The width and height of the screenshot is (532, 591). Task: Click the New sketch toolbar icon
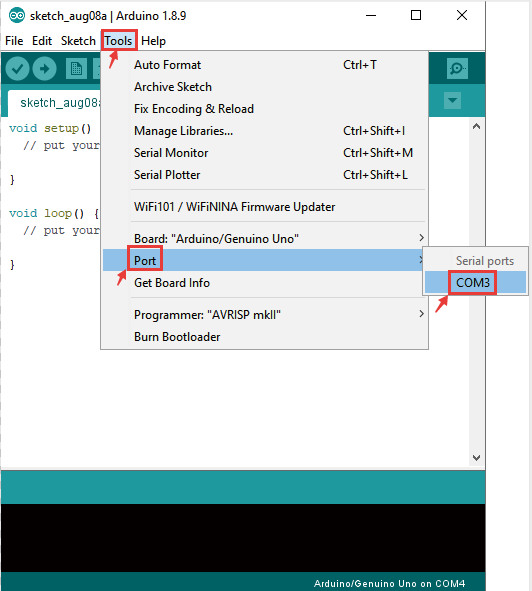76,69
